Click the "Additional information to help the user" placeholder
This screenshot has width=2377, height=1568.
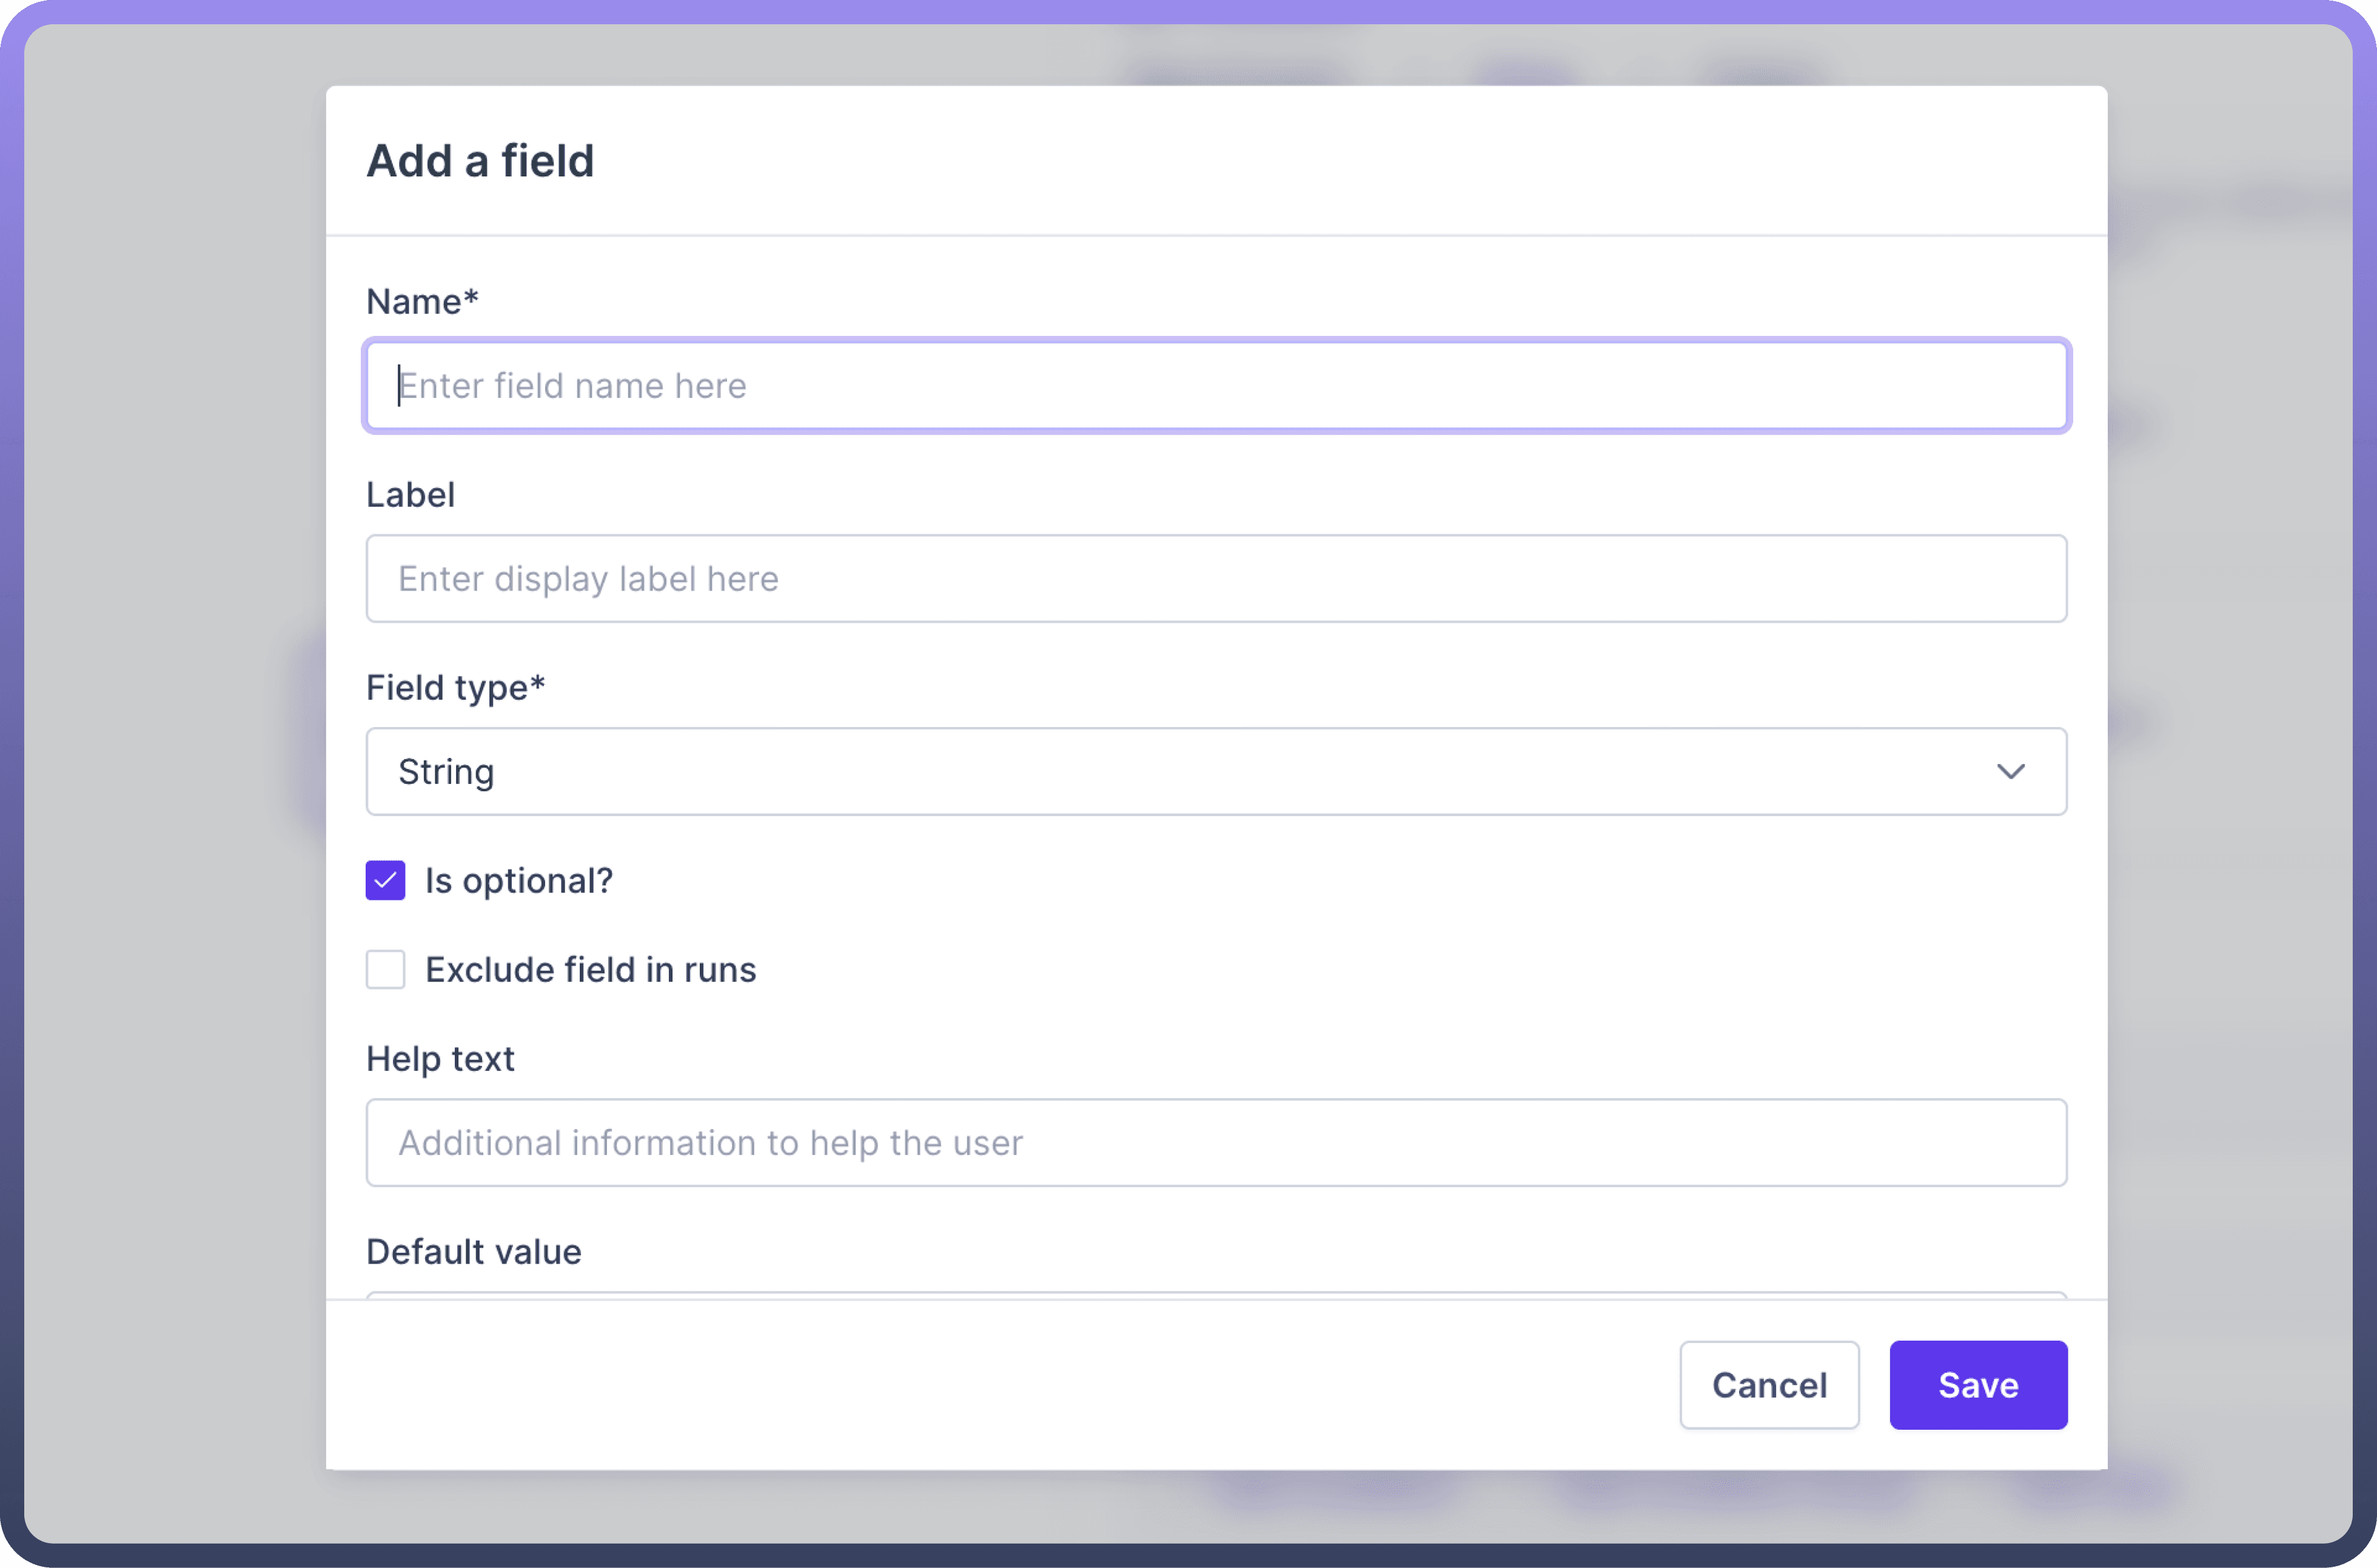(x=710, y=1143)
